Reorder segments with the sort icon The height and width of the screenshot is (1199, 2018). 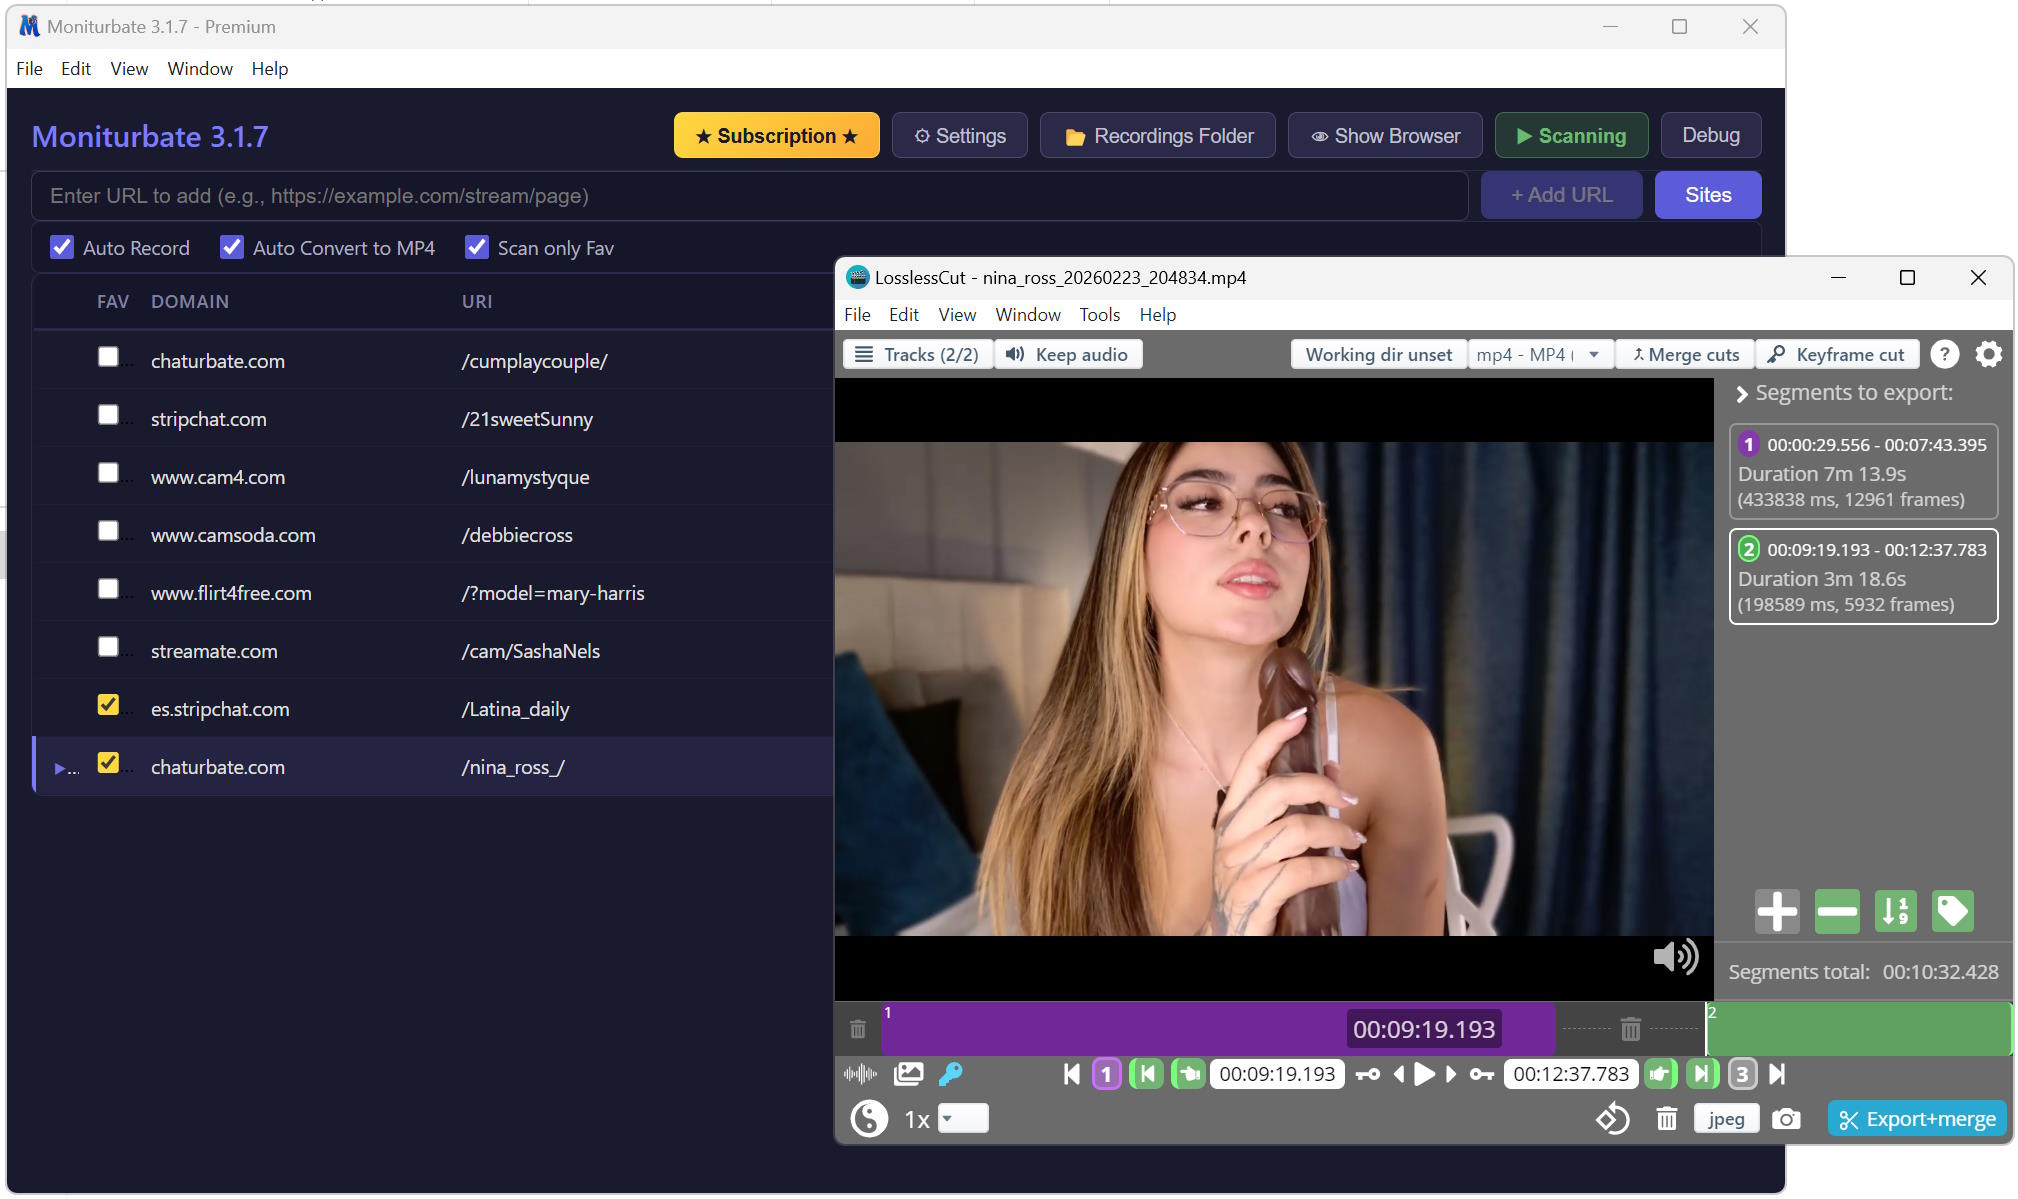pos(1895,911)
